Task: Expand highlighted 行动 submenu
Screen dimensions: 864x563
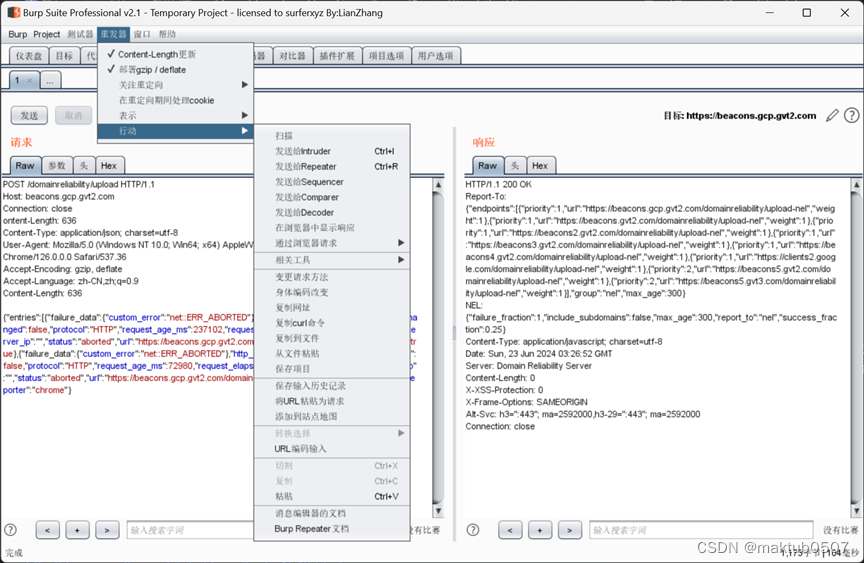Action: (x=175, y=131)
